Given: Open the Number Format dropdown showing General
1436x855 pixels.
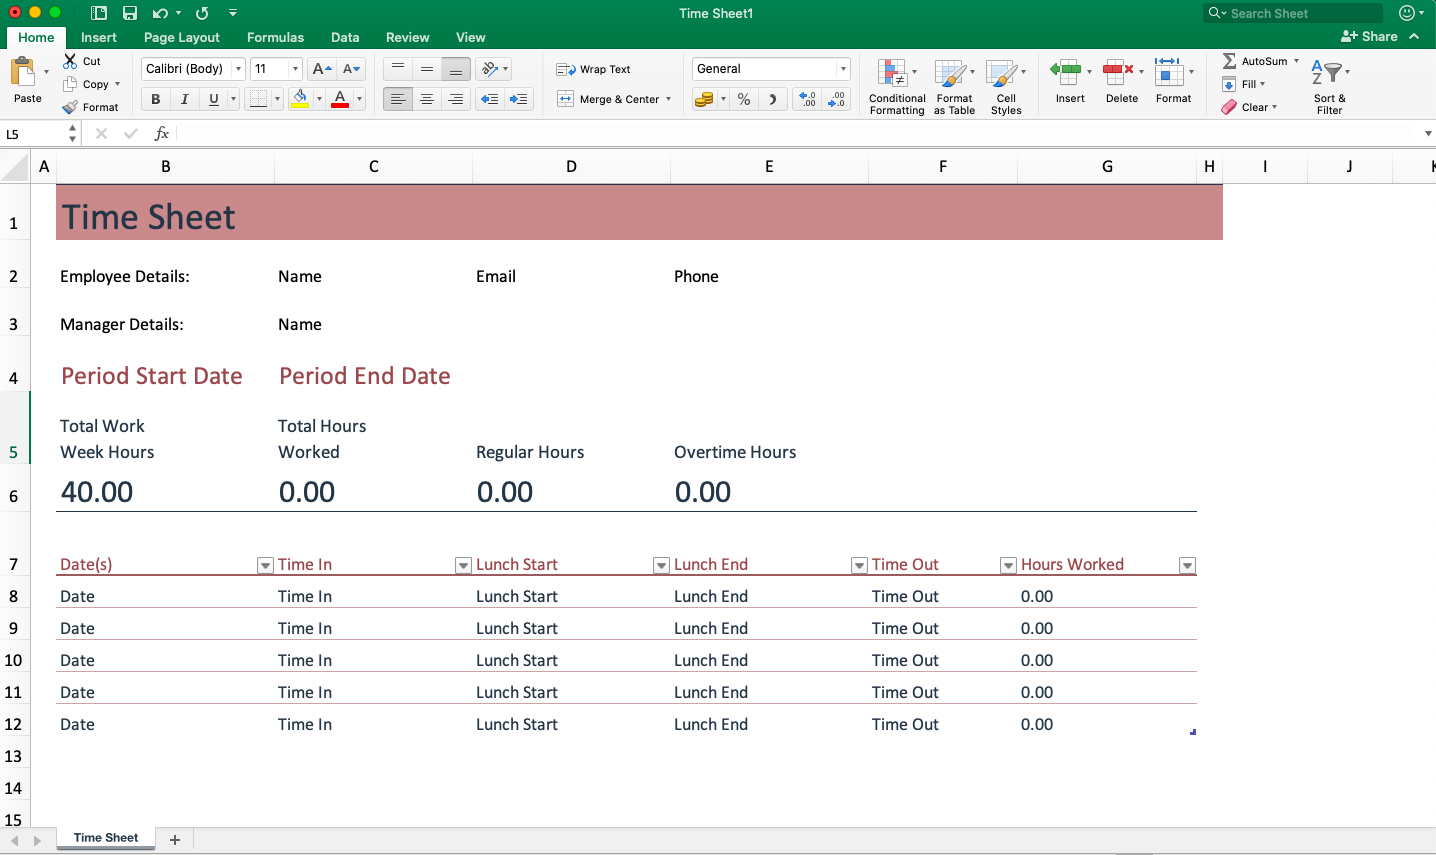Looking at the screenshot, I should click(770, 68).
